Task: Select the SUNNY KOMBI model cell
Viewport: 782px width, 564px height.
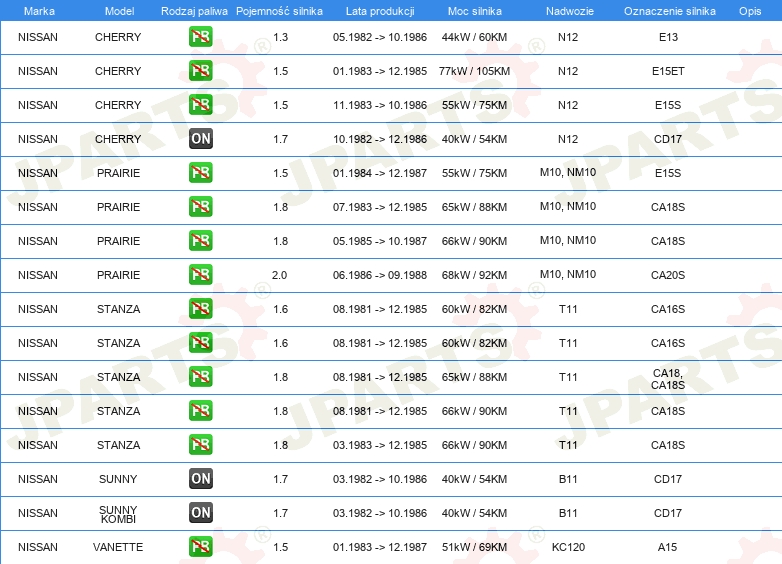Action: pos(118,514)
